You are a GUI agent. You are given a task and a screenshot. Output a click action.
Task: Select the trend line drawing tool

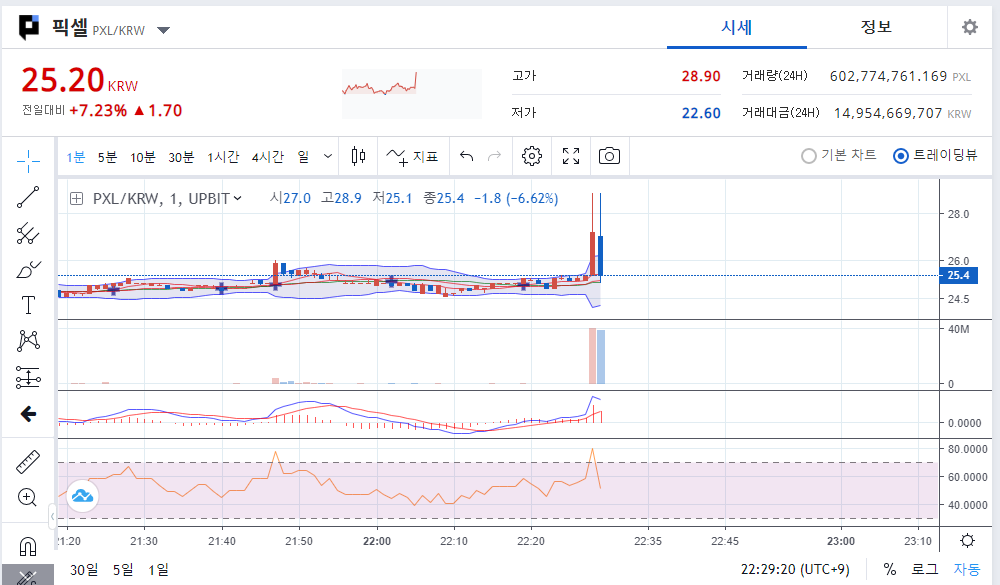tap(28, 197)
